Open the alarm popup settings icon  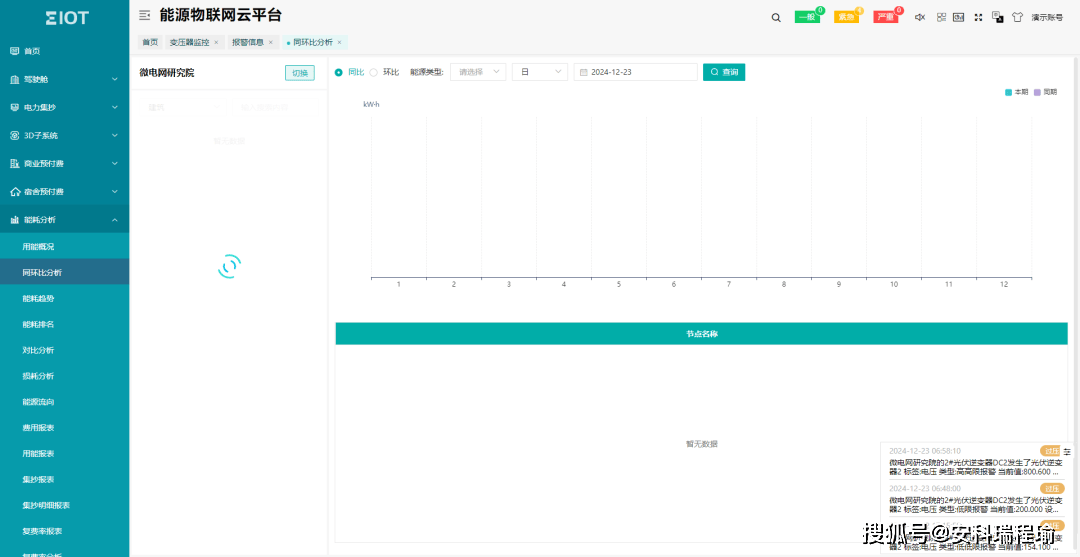[1067, 452]
